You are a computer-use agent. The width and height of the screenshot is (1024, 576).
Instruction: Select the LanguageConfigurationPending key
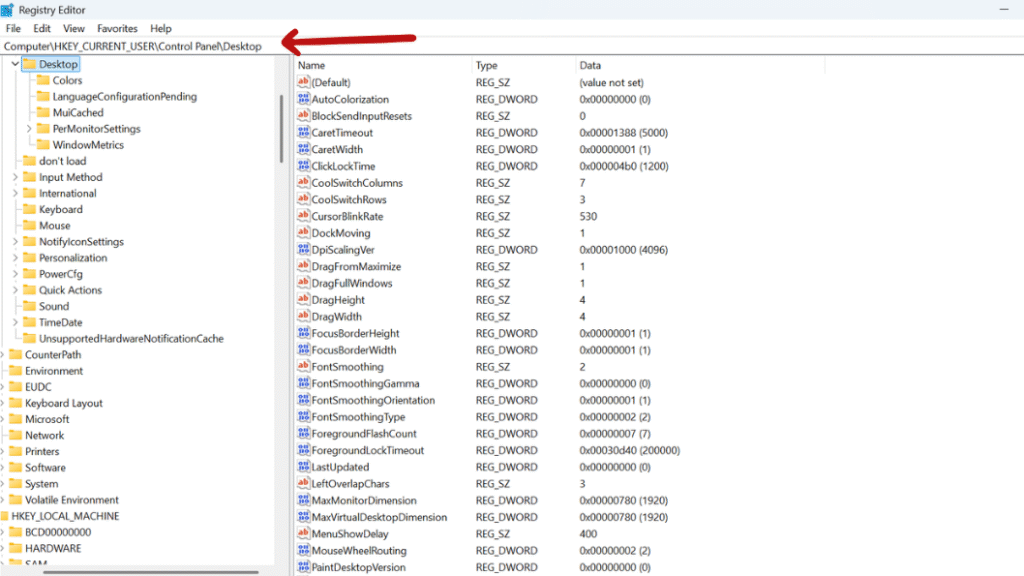(x=124, y=97)
